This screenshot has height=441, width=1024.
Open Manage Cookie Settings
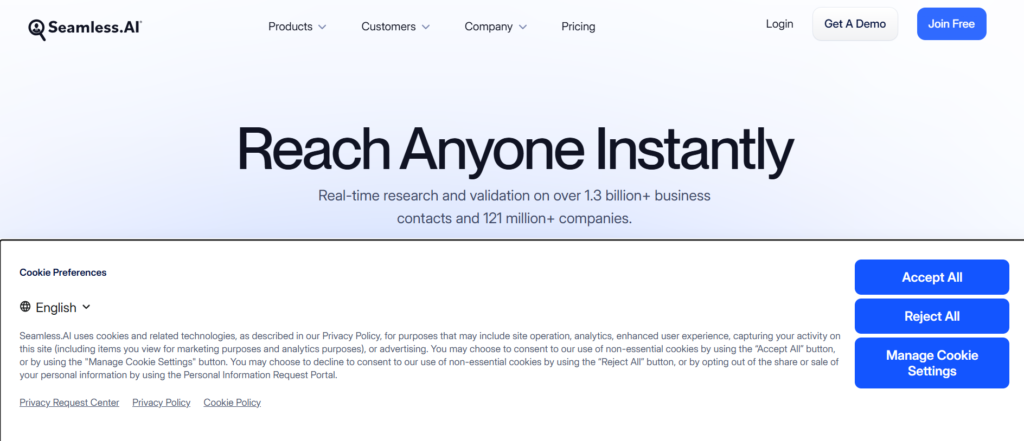coord(931,363)
